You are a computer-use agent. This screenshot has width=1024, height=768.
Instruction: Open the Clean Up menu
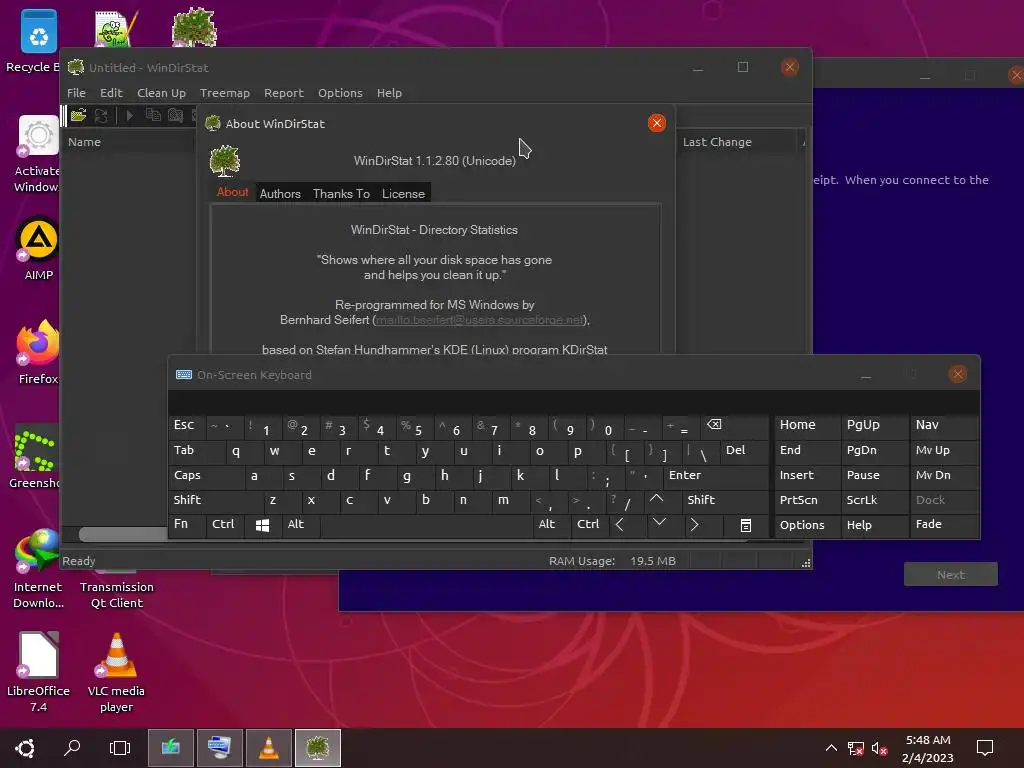tap(161, 93)
